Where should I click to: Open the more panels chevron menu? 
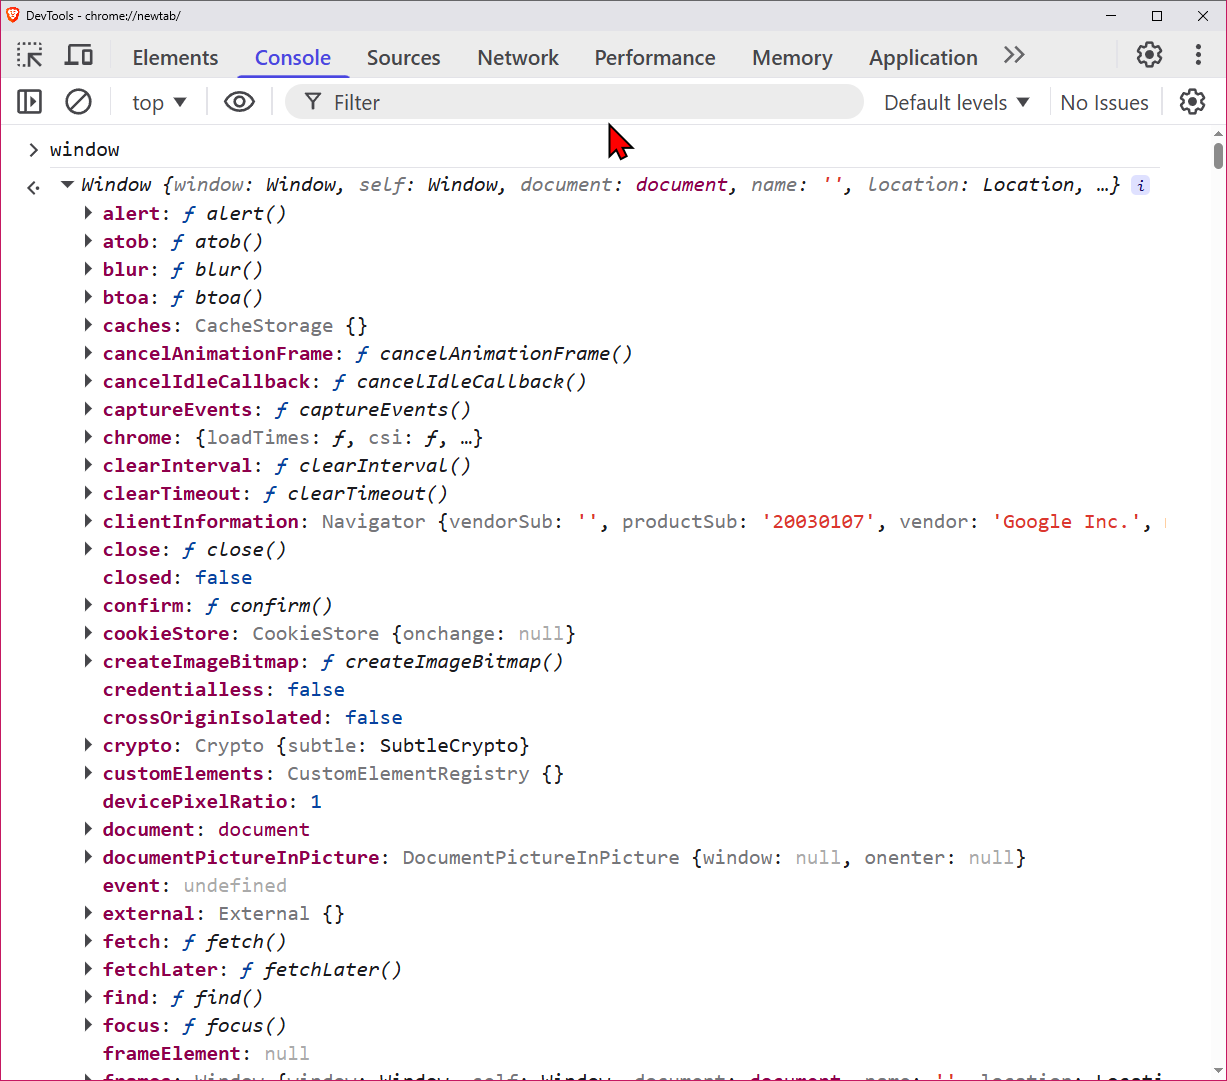[x=1013, y=56]
